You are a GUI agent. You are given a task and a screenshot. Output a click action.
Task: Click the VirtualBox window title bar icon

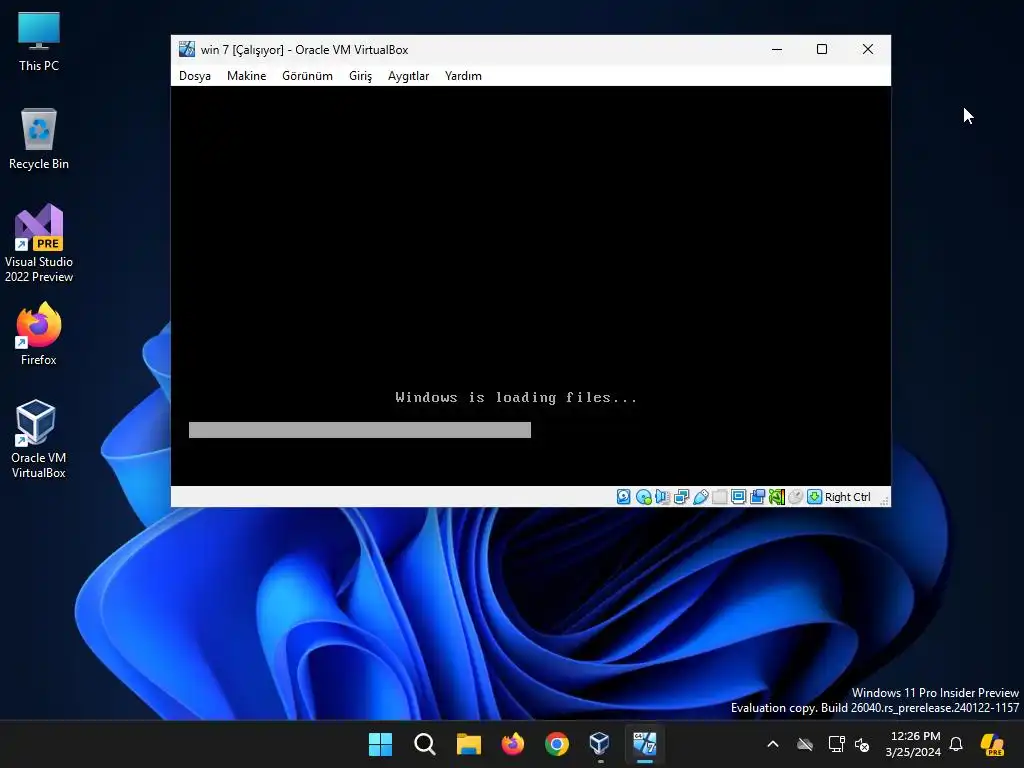187,49
